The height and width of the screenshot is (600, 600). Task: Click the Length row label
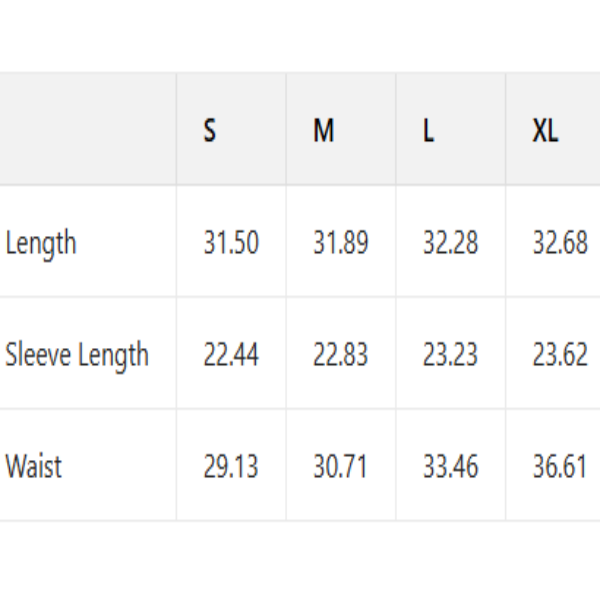point(41,243)
